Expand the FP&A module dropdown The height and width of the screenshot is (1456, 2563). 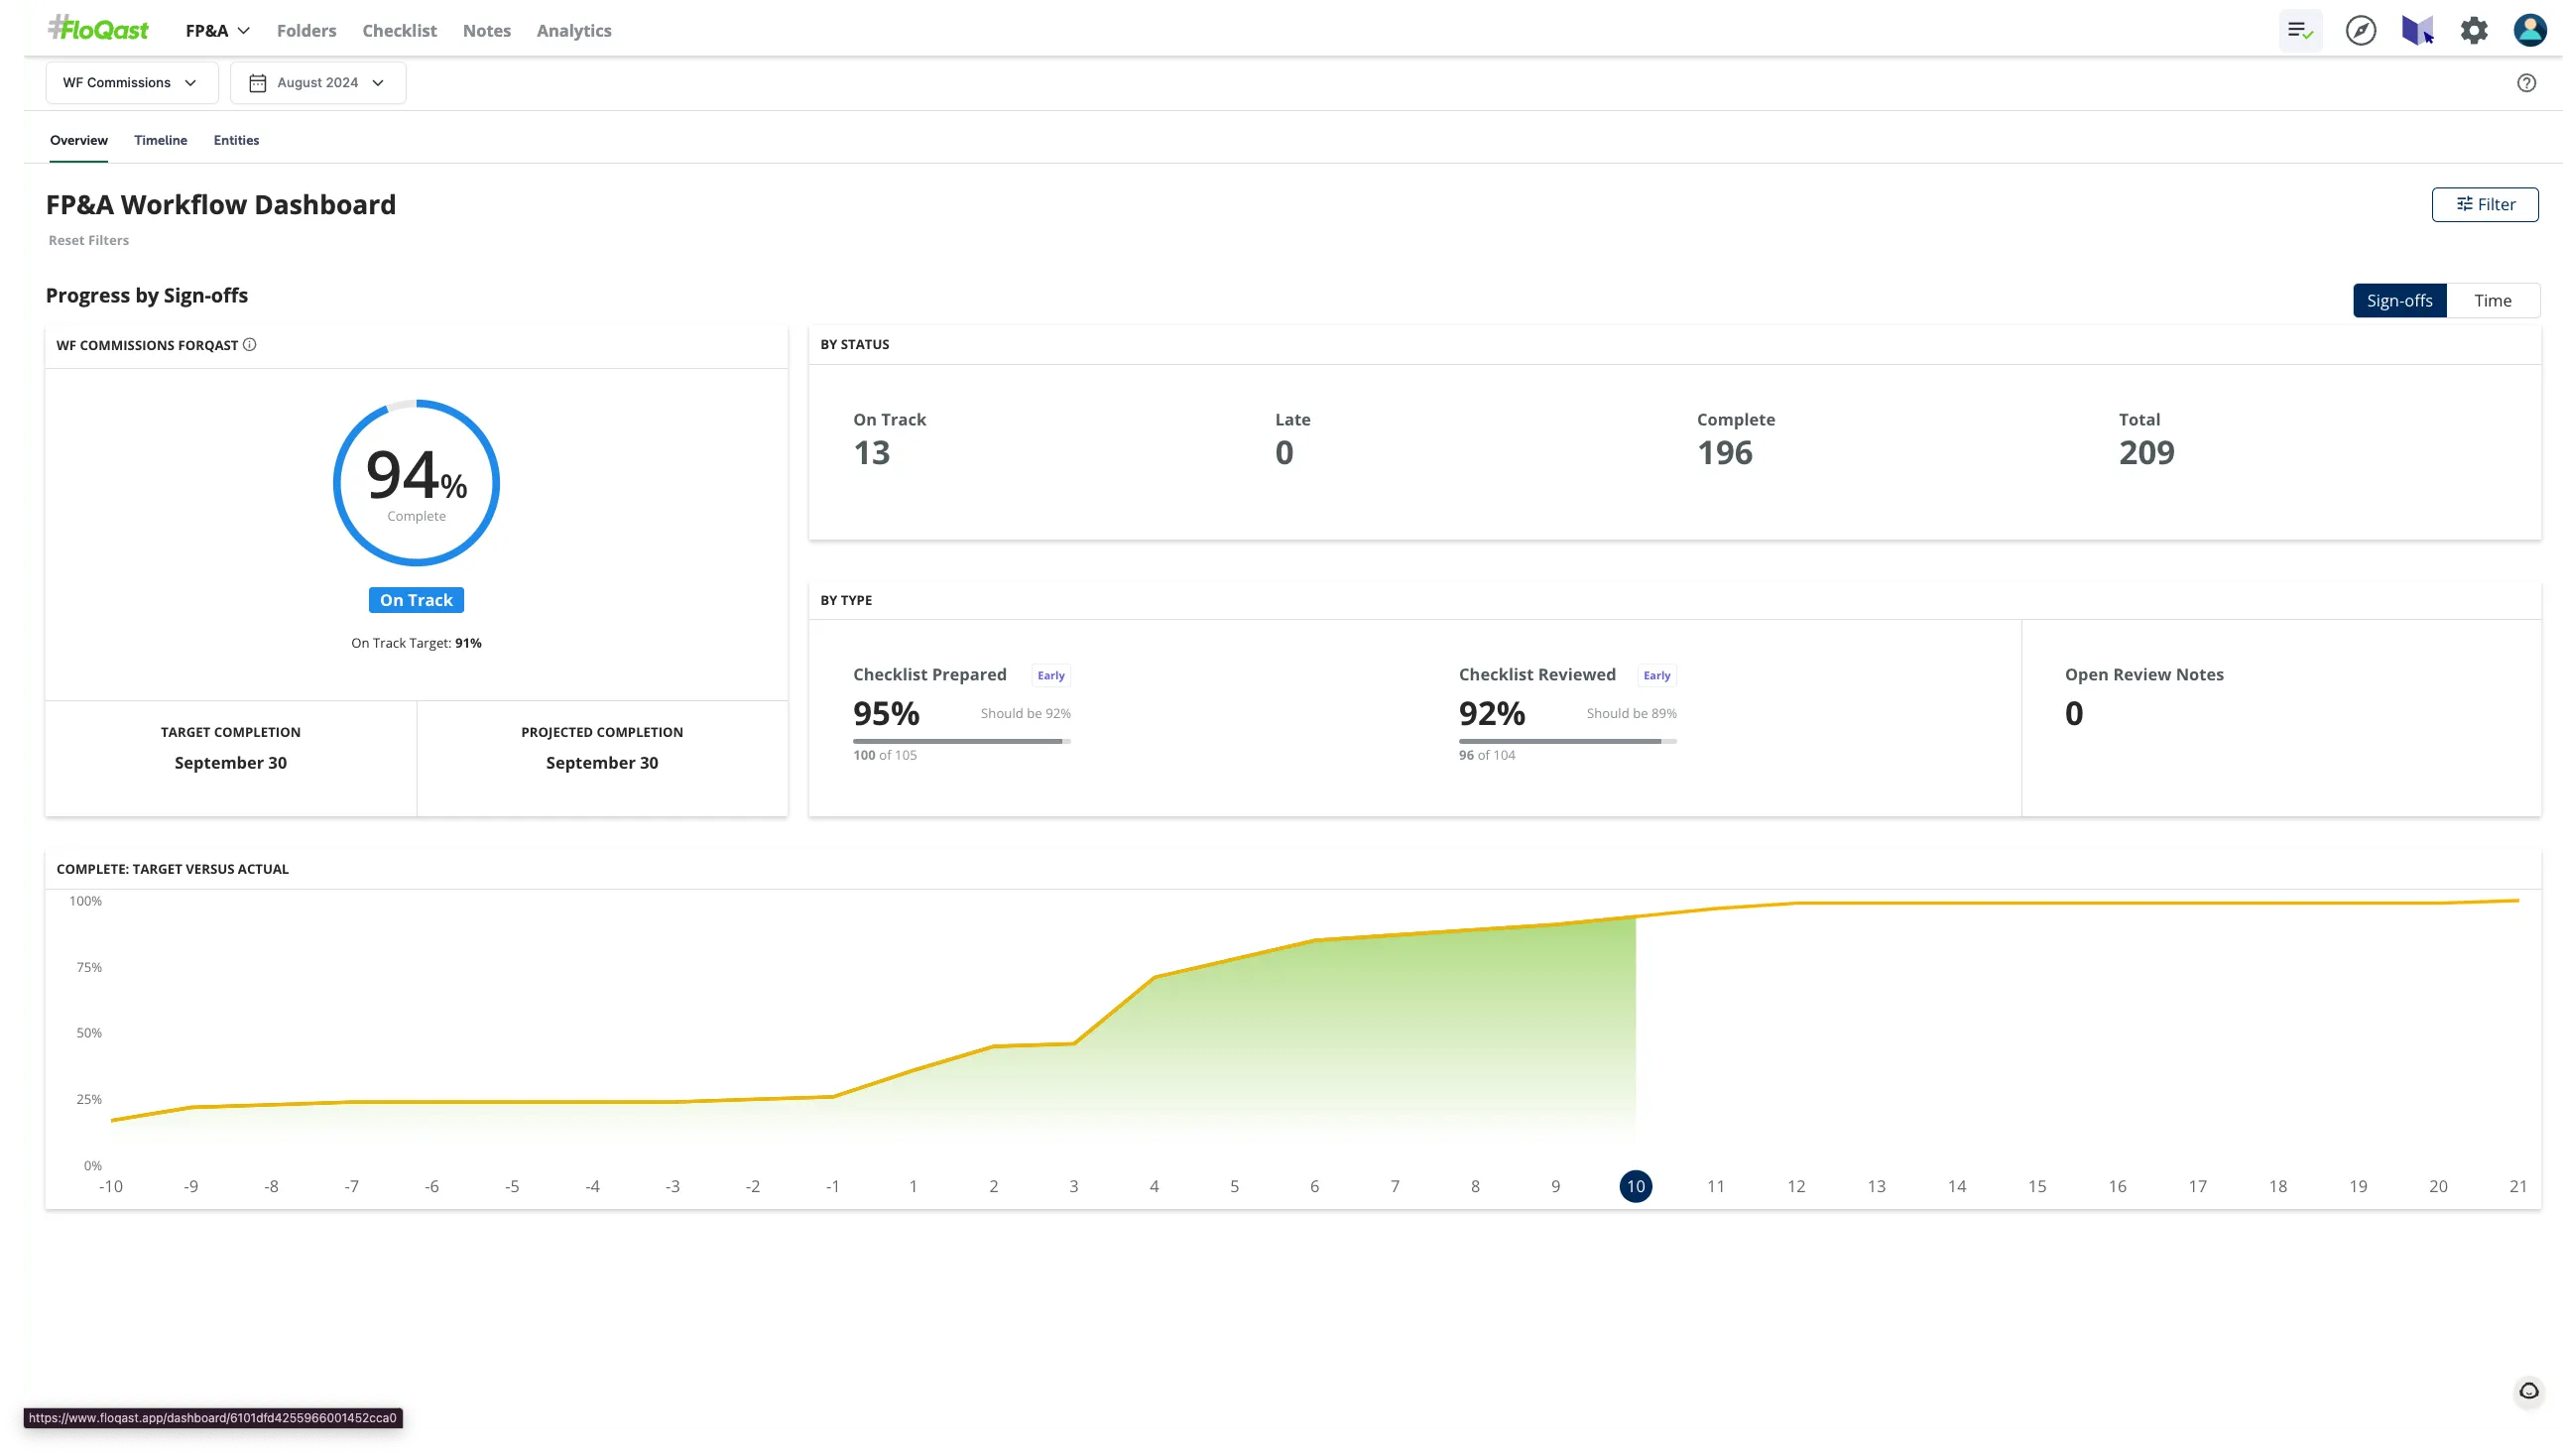pos(217,31)
